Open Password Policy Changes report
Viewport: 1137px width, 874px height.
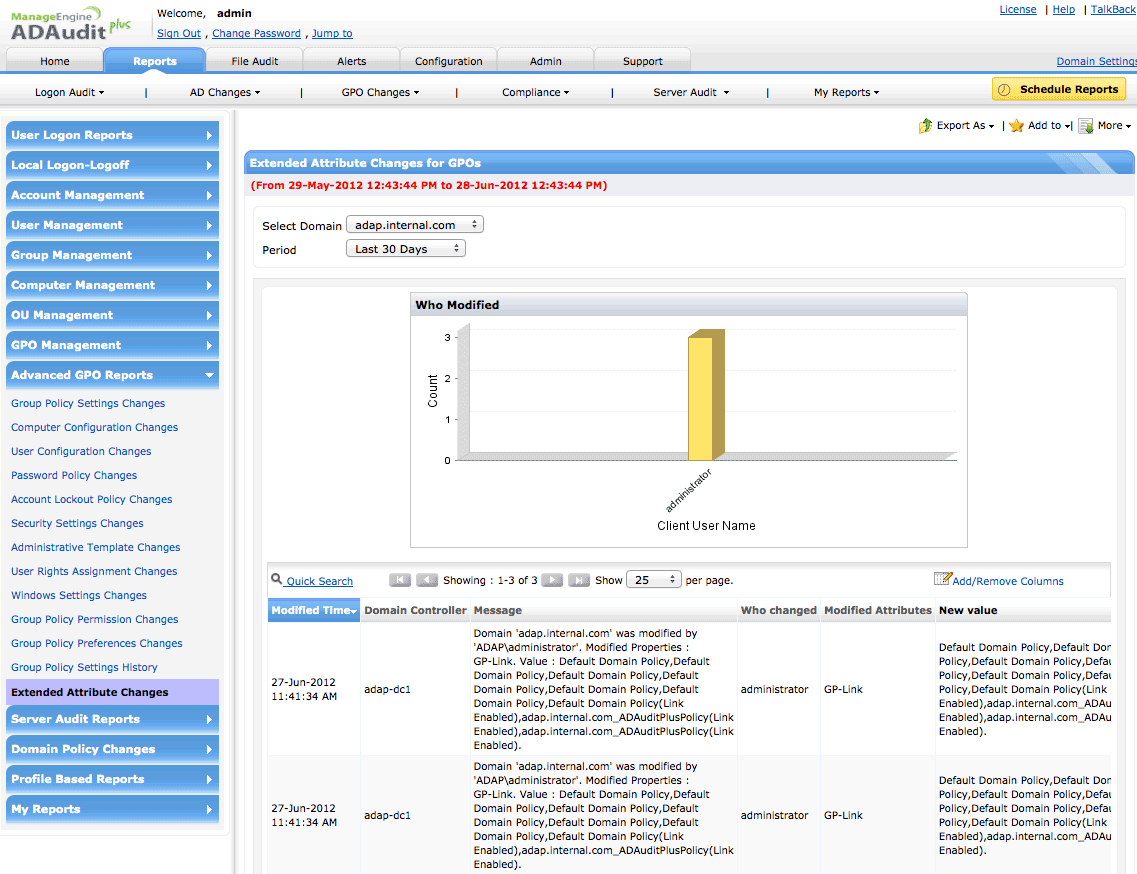coord(74,476)
